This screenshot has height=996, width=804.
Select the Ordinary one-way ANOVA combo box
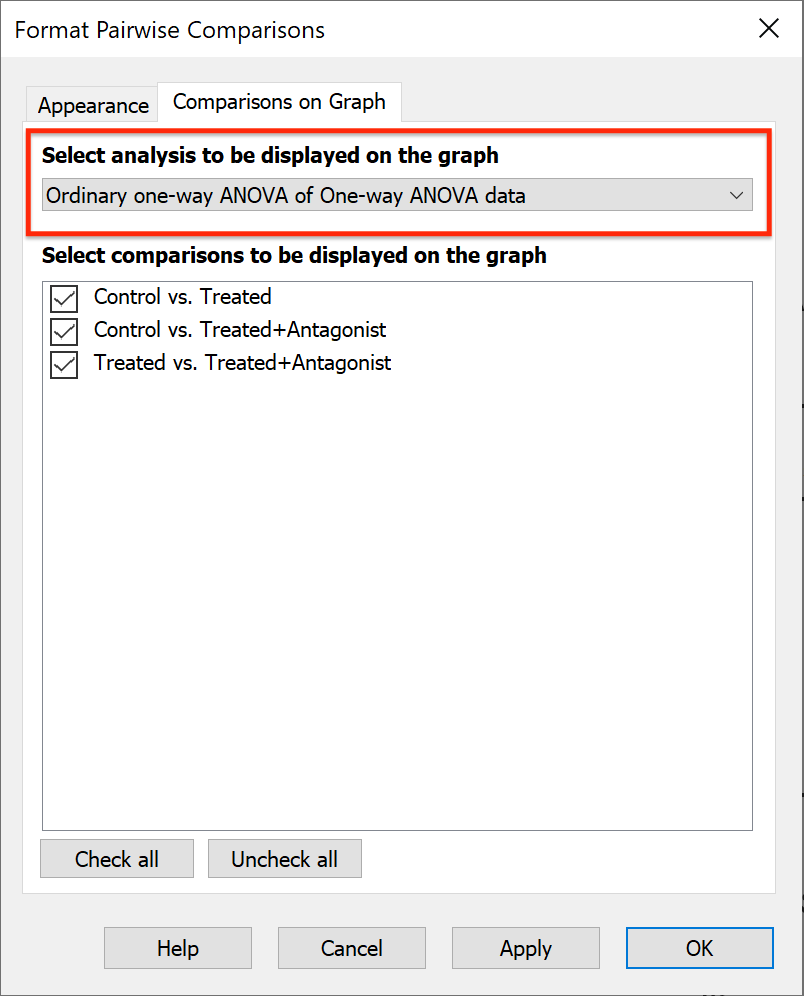395,195
